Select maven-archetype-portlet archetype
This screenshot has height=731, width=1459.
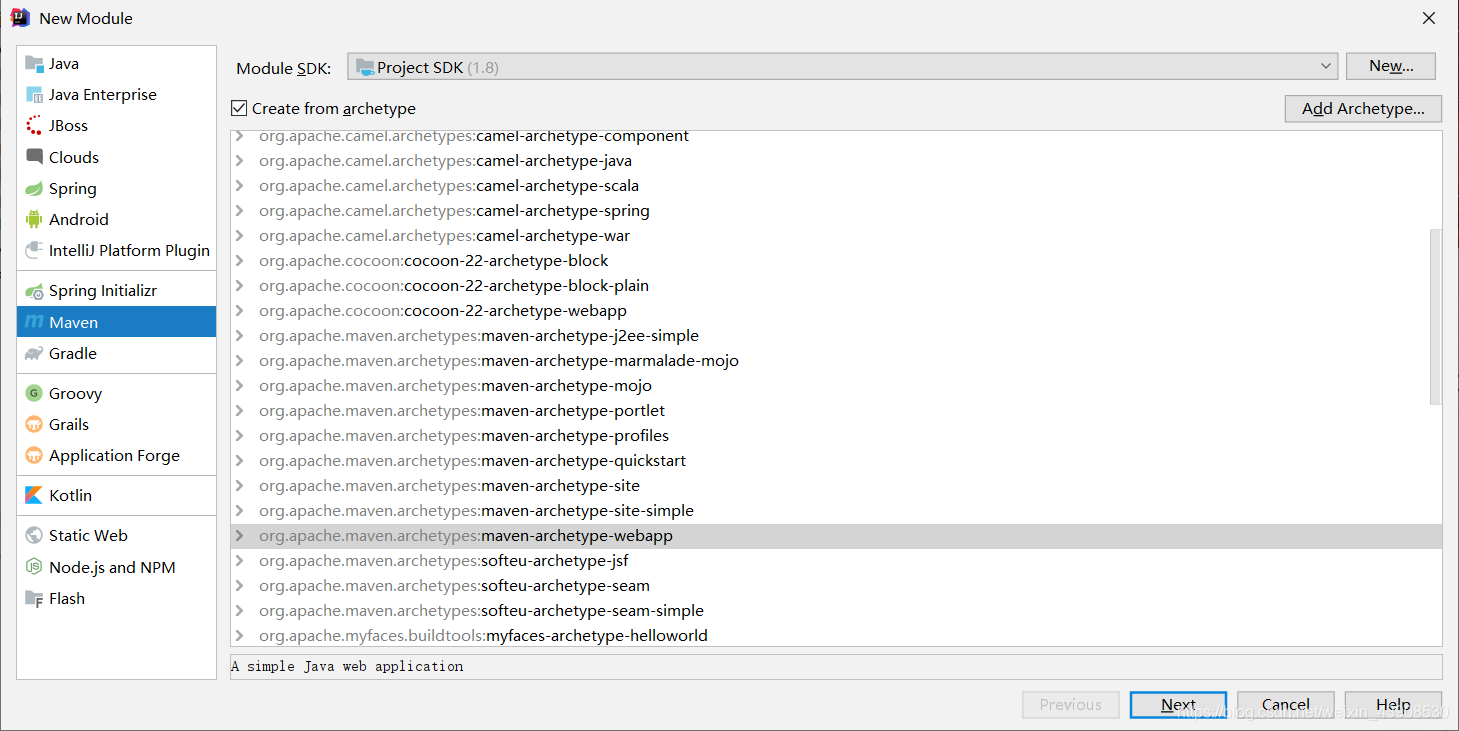click(836, 411)
